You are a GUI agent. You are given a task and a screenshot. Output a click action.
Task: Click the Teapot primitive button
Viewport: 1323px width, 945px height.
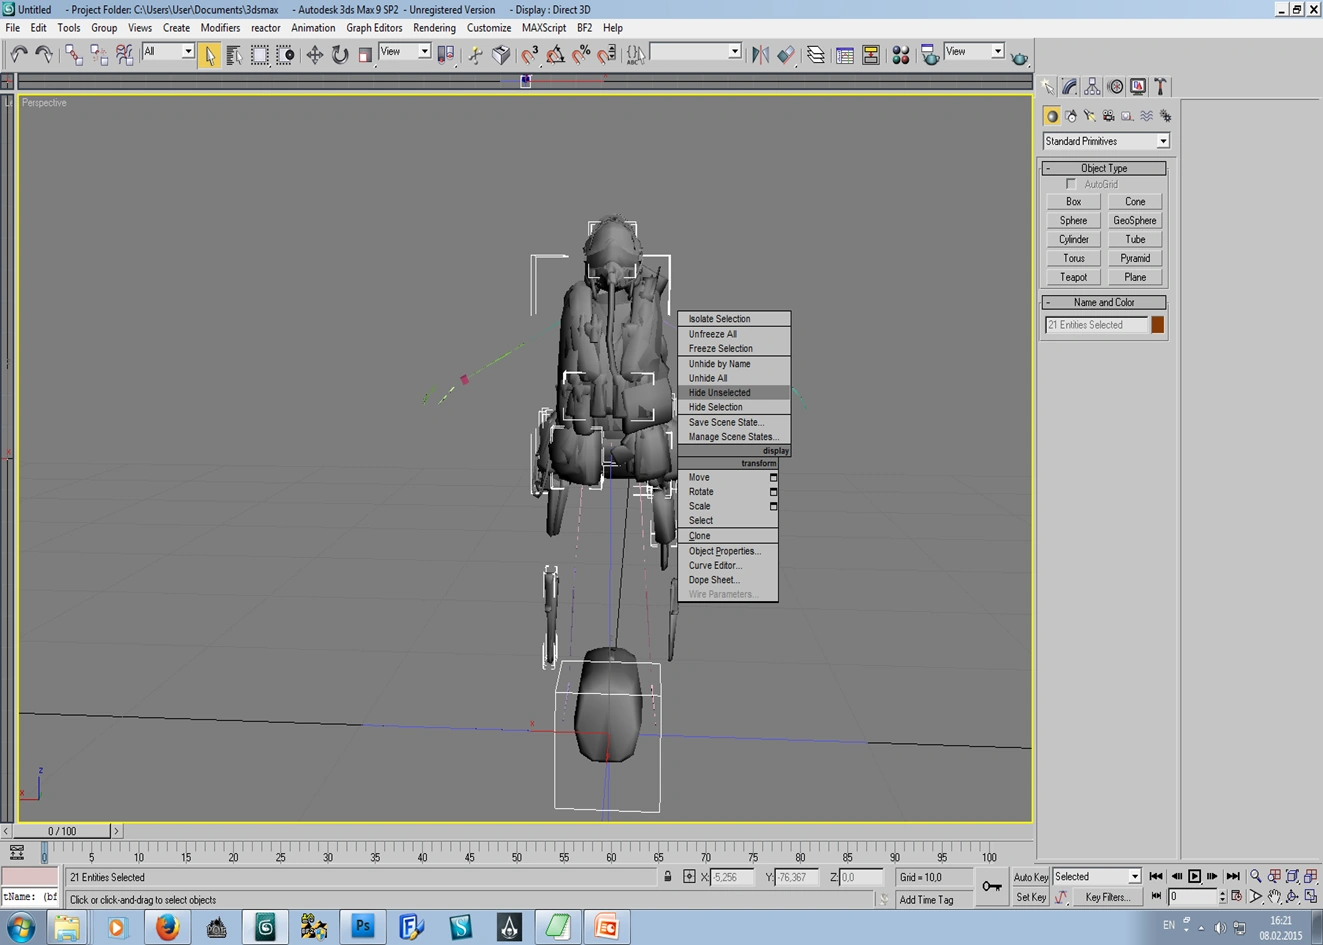point(1073,277)
